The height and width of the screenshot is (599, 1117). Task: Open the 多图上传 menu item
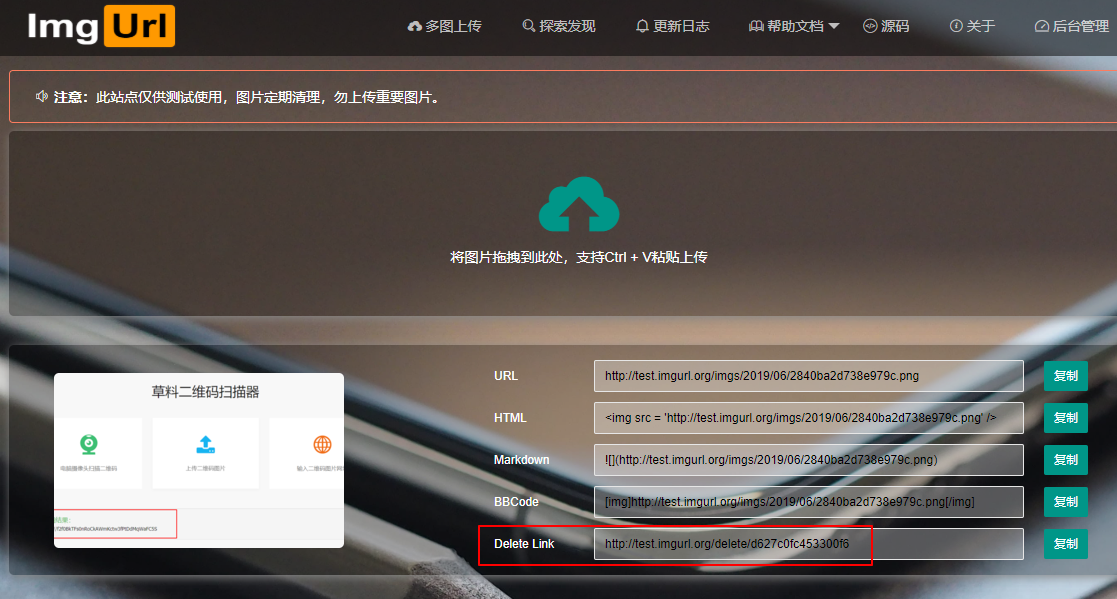click(453, 26)
